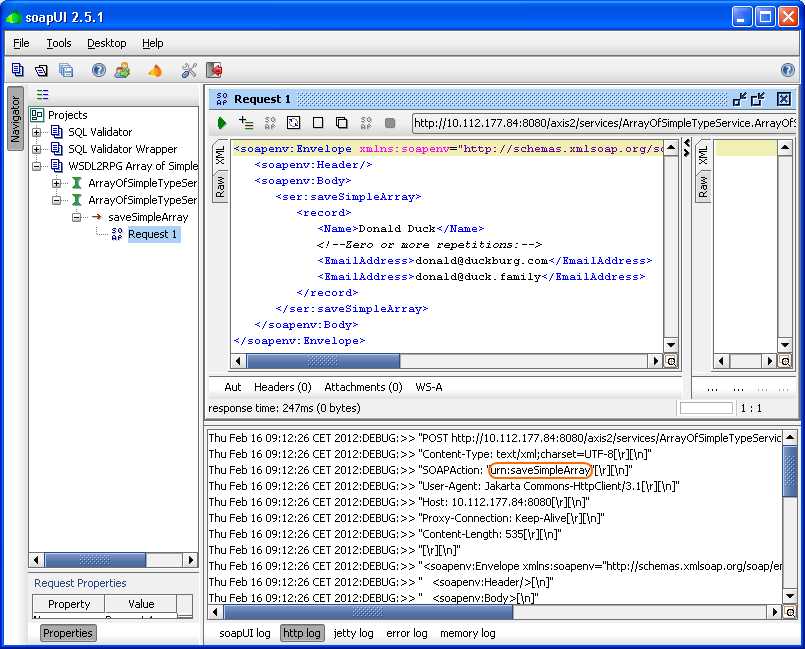Click the navigator tree toggle icon
This screenshot has width=805, height=649.
42,94
